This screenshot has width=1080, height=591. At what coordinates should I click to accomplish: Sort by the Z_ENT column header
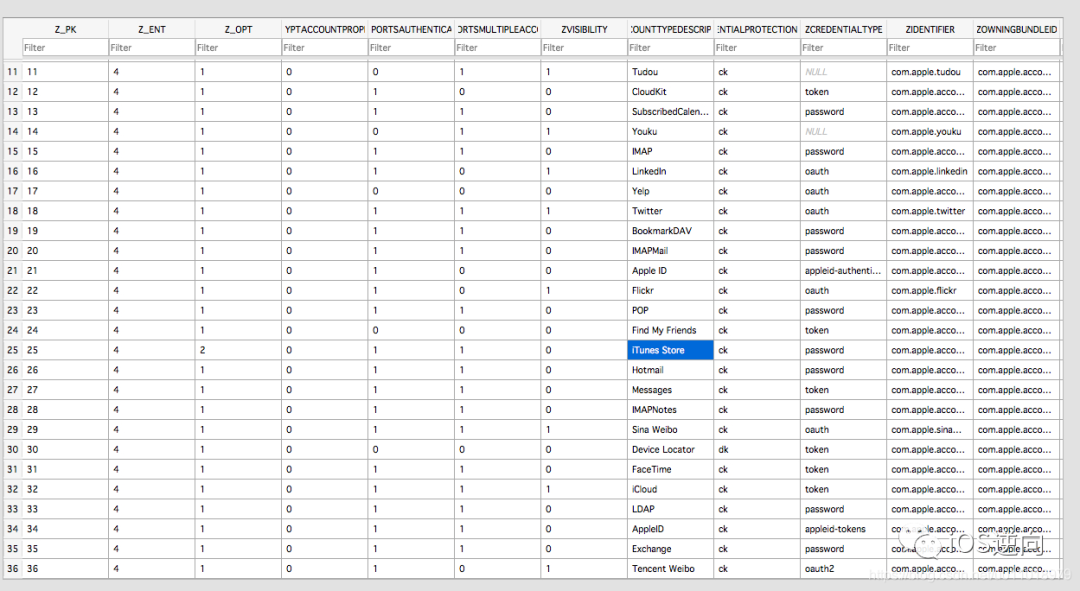pyautogui.click(x=152, y=30)
